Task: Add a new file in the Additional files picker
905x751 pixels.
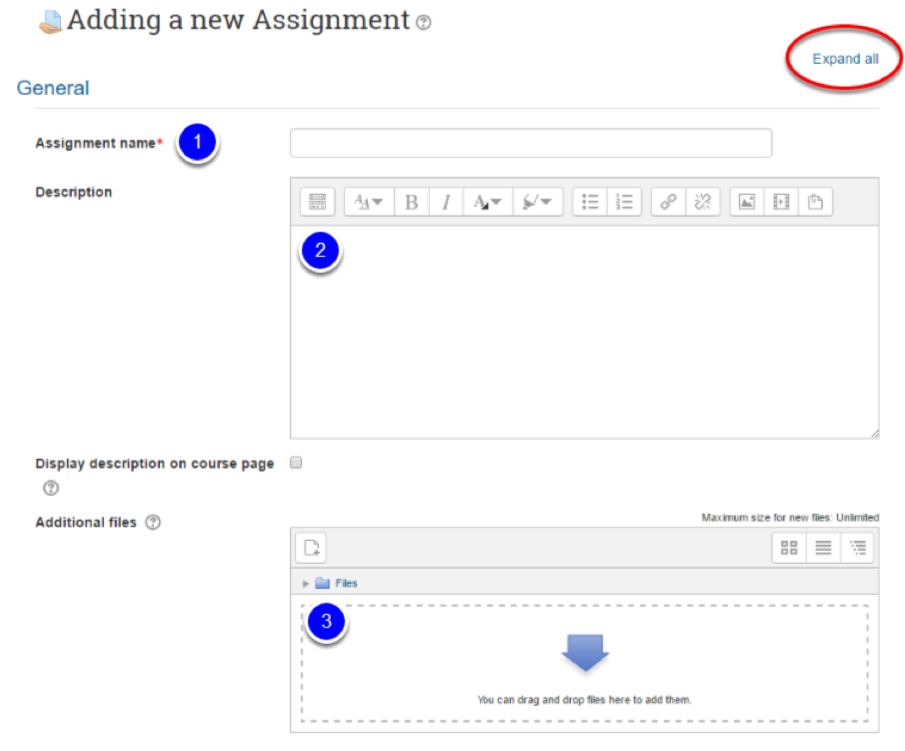Action: coord(310,546)
